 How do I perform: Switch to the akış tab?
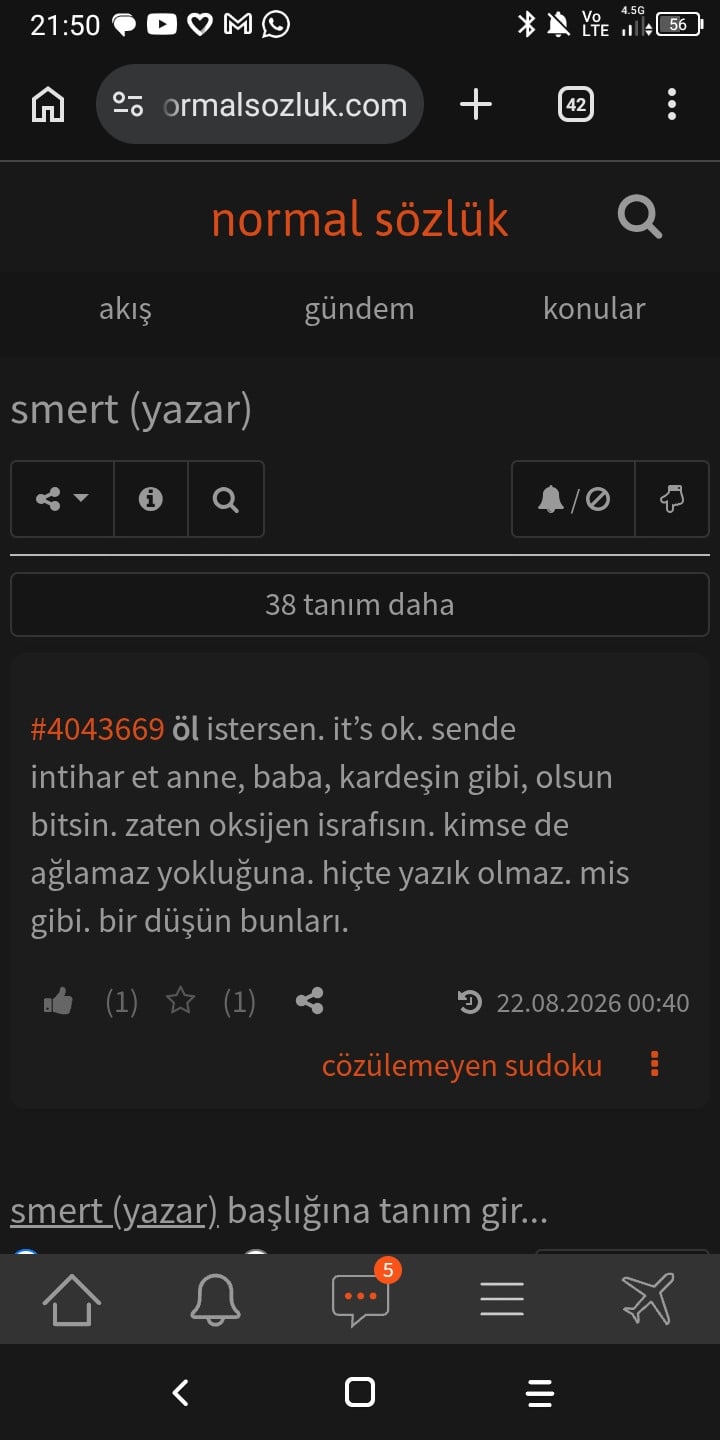point(125,309)
